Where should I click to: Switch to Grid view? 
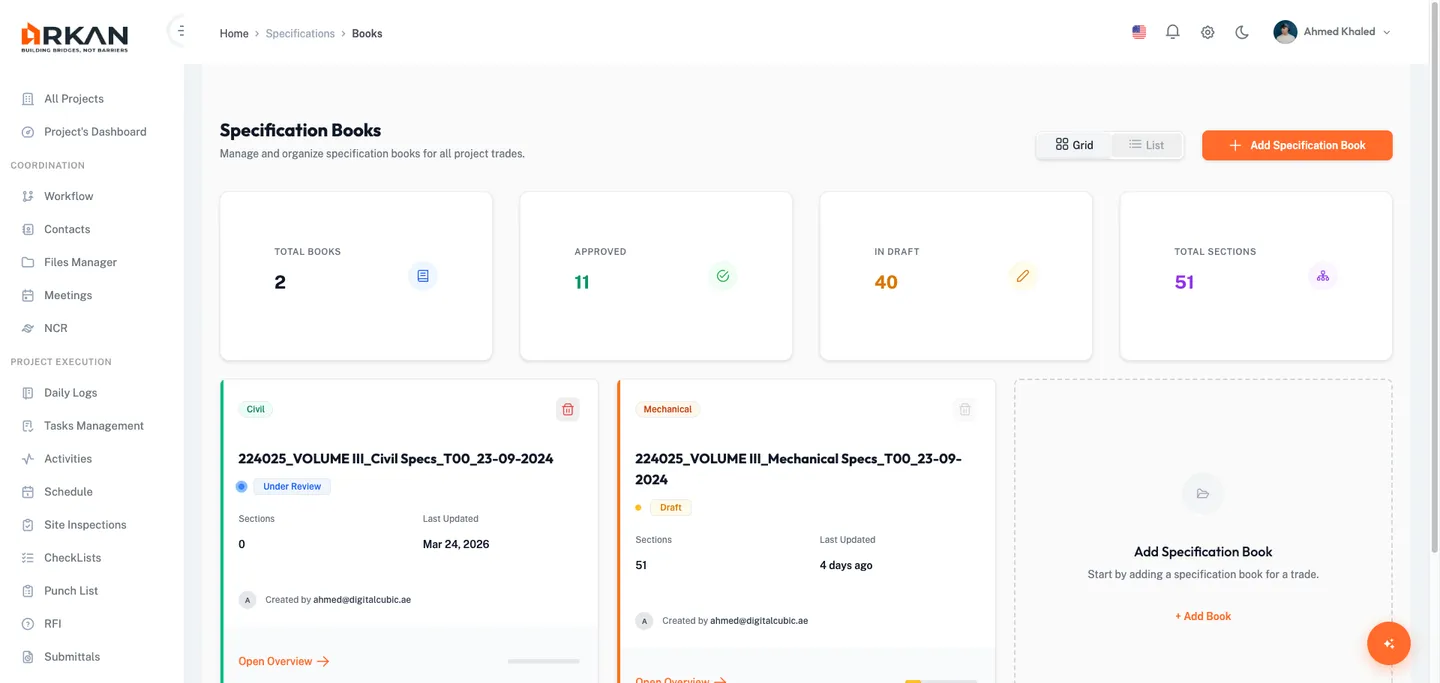(1075, 145)
